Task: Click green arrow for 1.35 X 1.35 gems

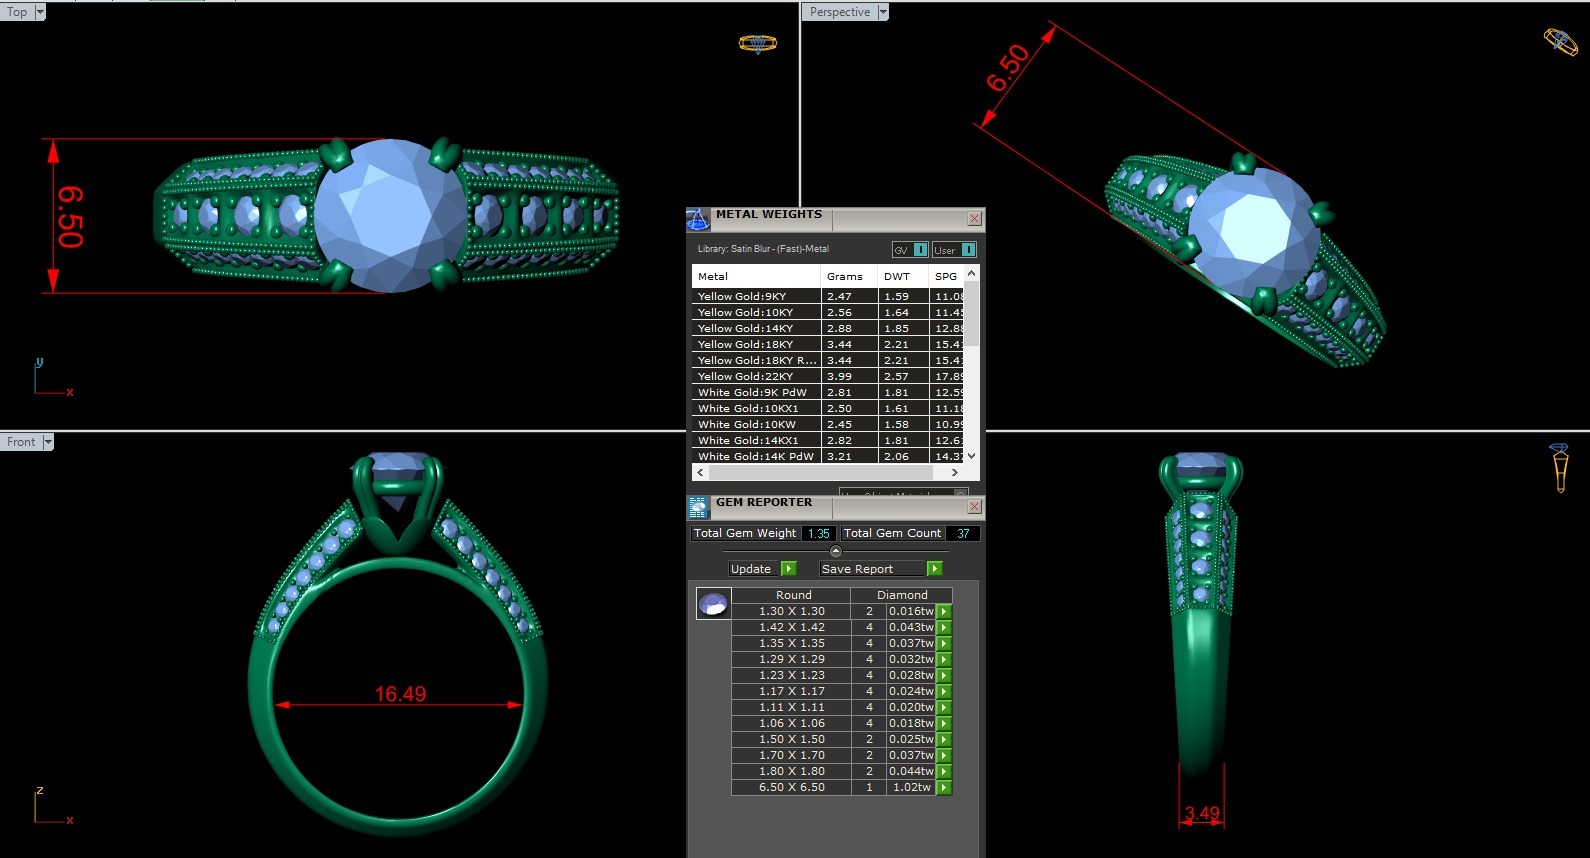Action: 944,643
